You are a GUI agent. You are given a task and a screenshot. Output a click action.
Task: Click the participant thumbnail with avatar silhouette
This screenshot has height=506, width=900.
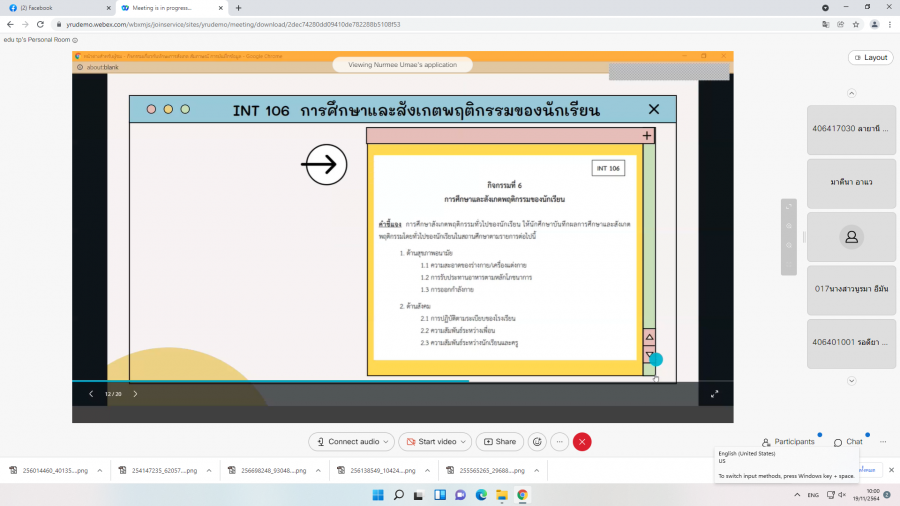(851, 237)
